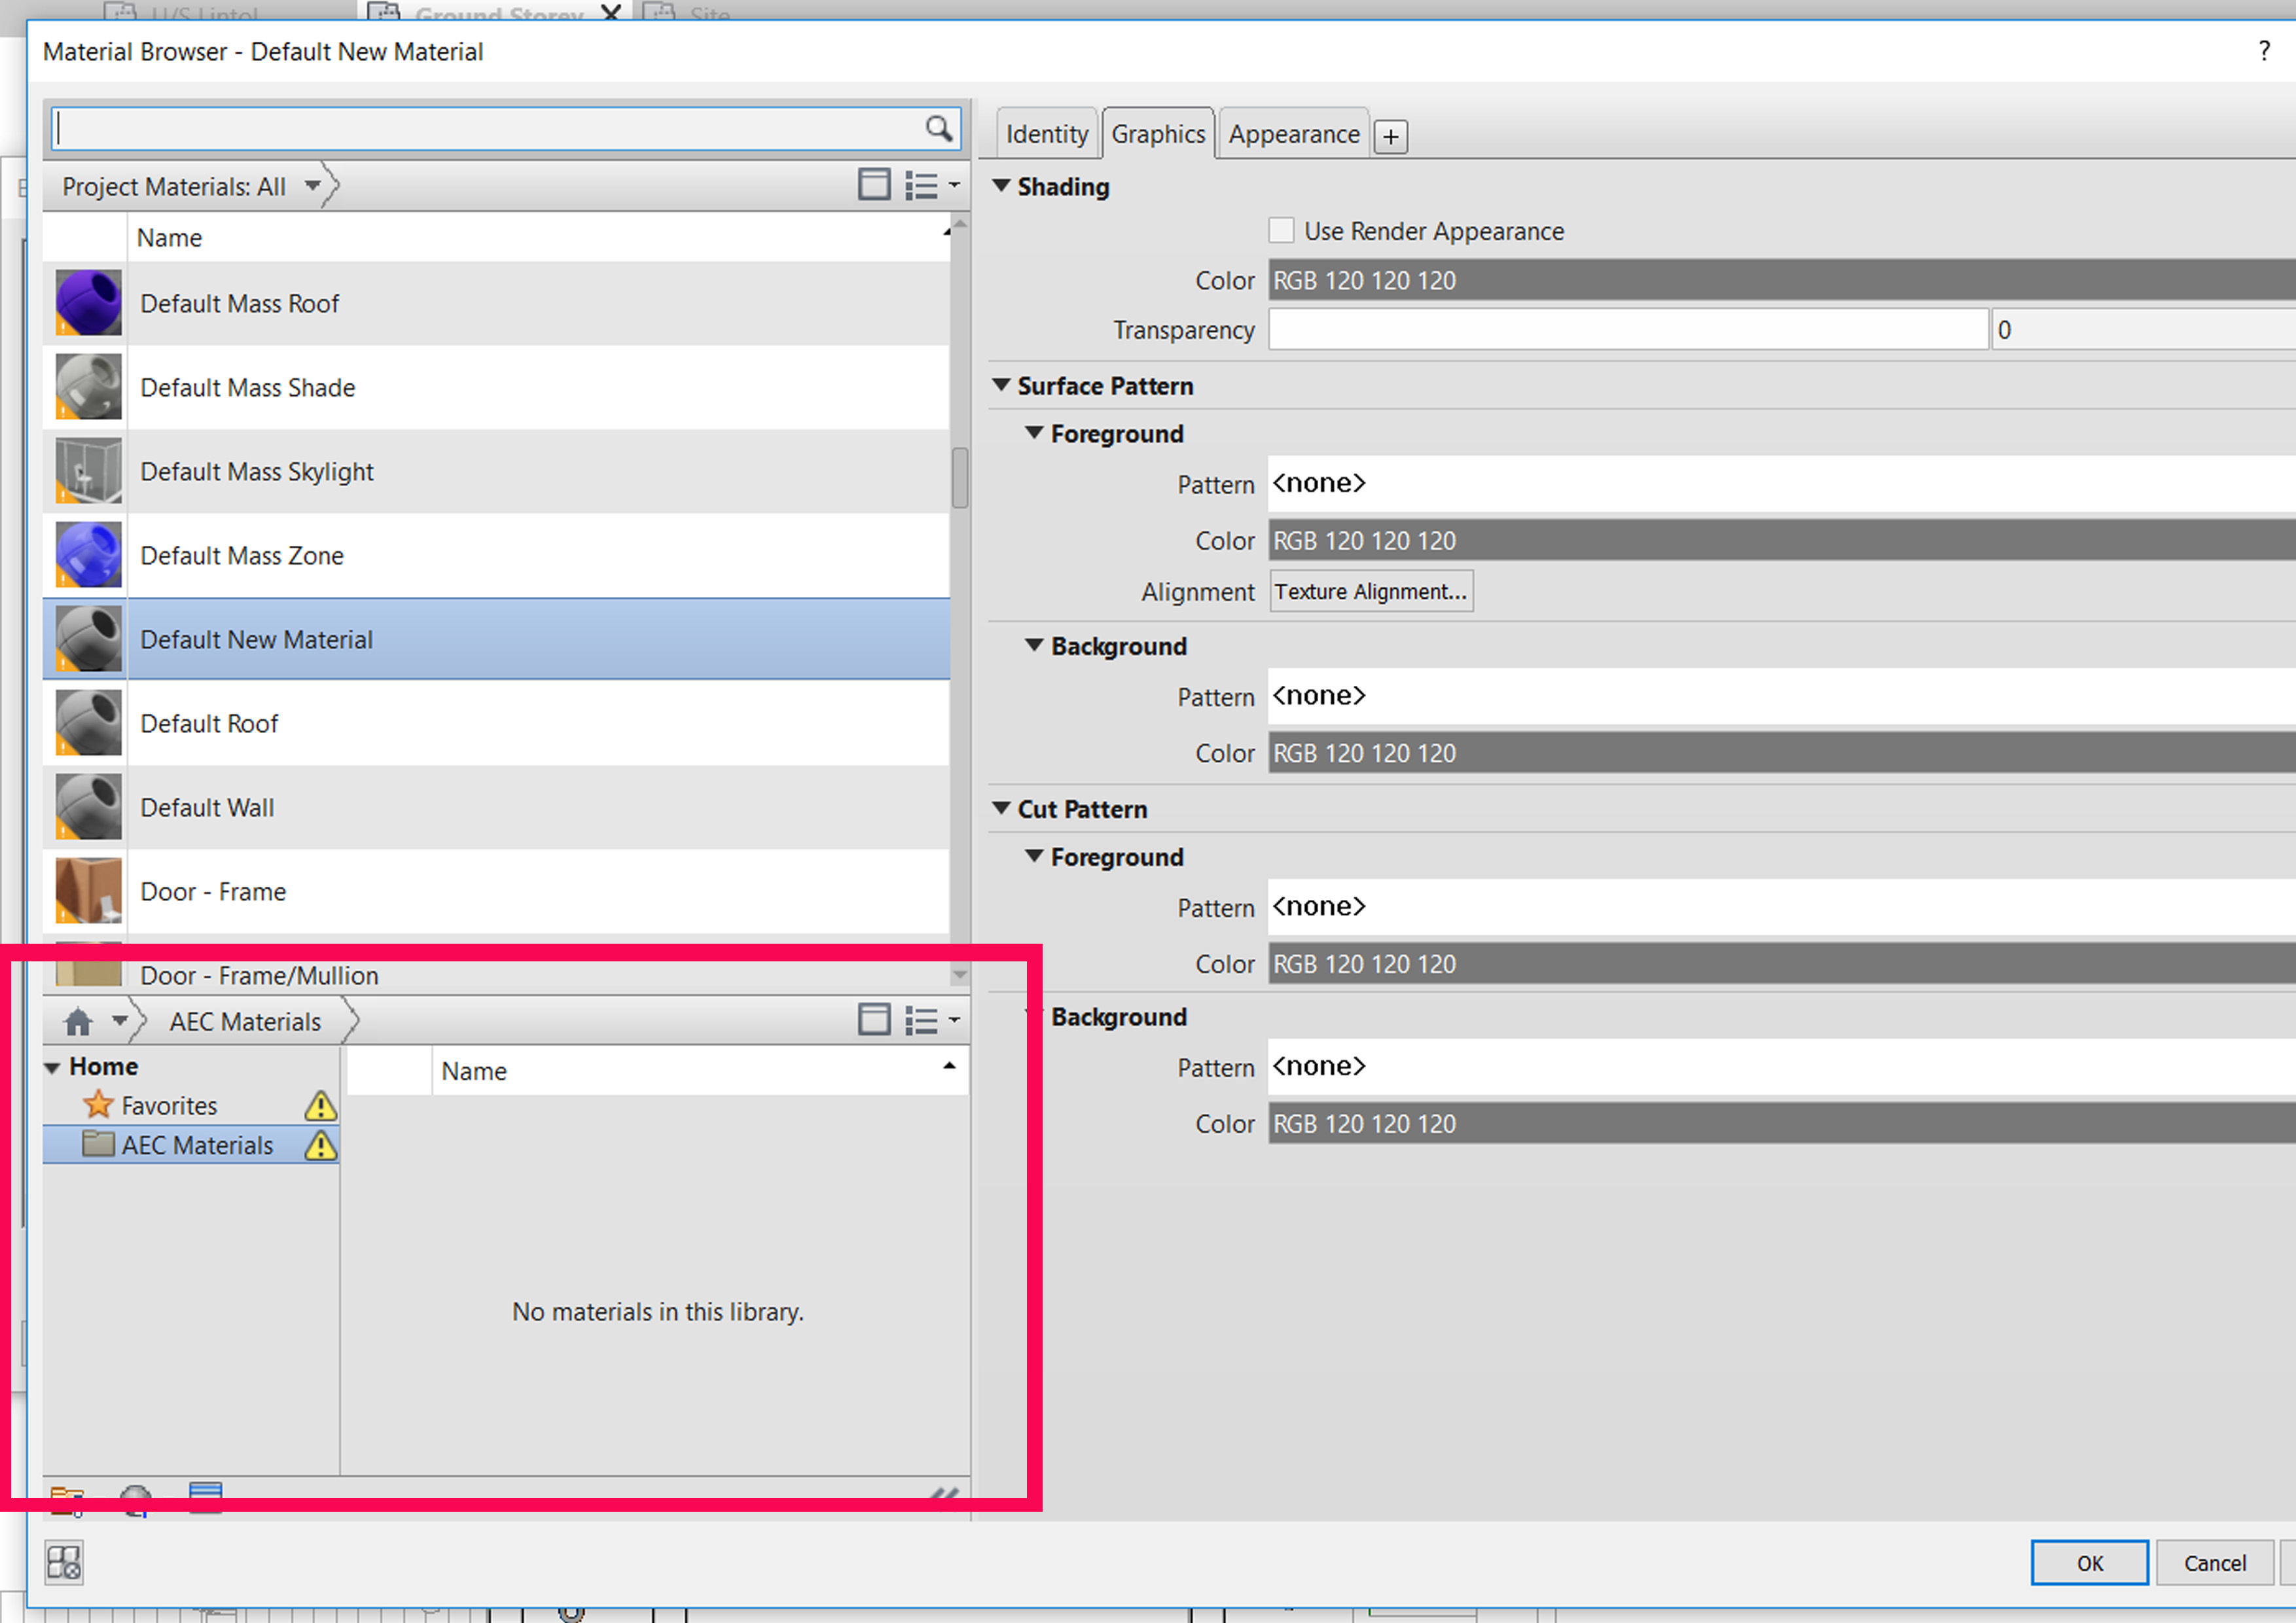Open the Home icon dropdown arrow
The image size is (2296, 1623).
(120, 1021)
